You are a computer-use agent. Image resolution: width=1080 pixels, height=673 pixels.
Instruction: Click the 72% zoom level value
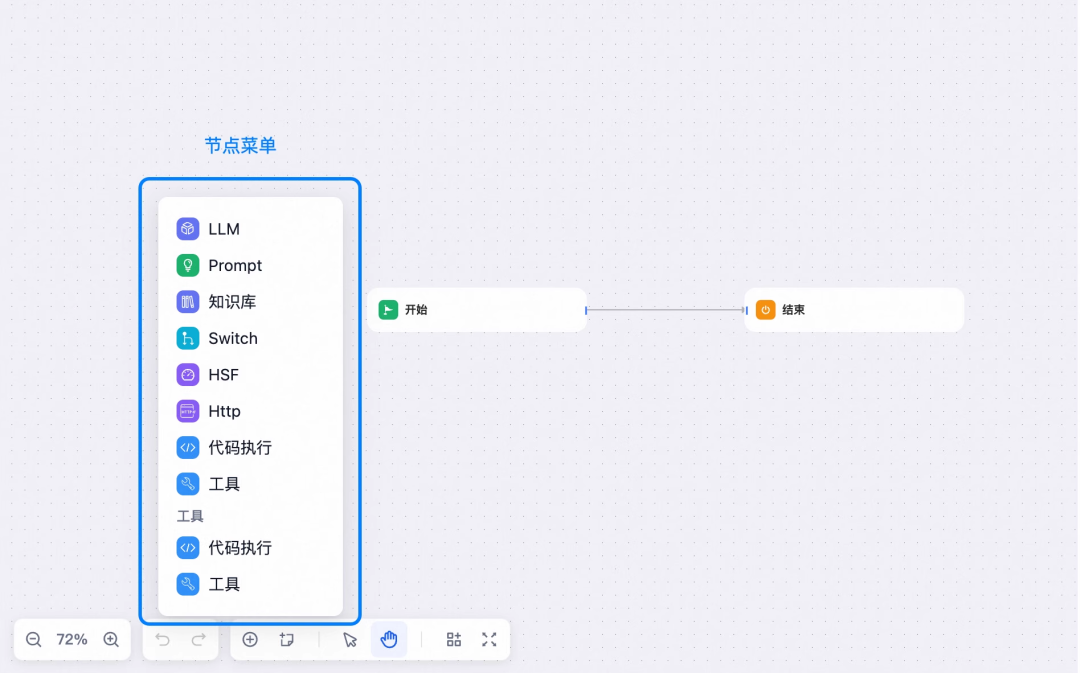[x=72, y=640]
